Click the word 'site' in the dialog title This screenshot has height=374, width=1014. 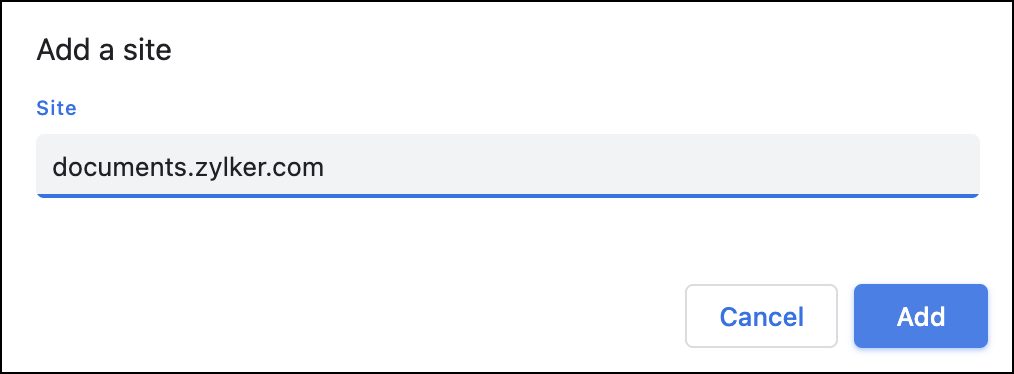(149, 50)
